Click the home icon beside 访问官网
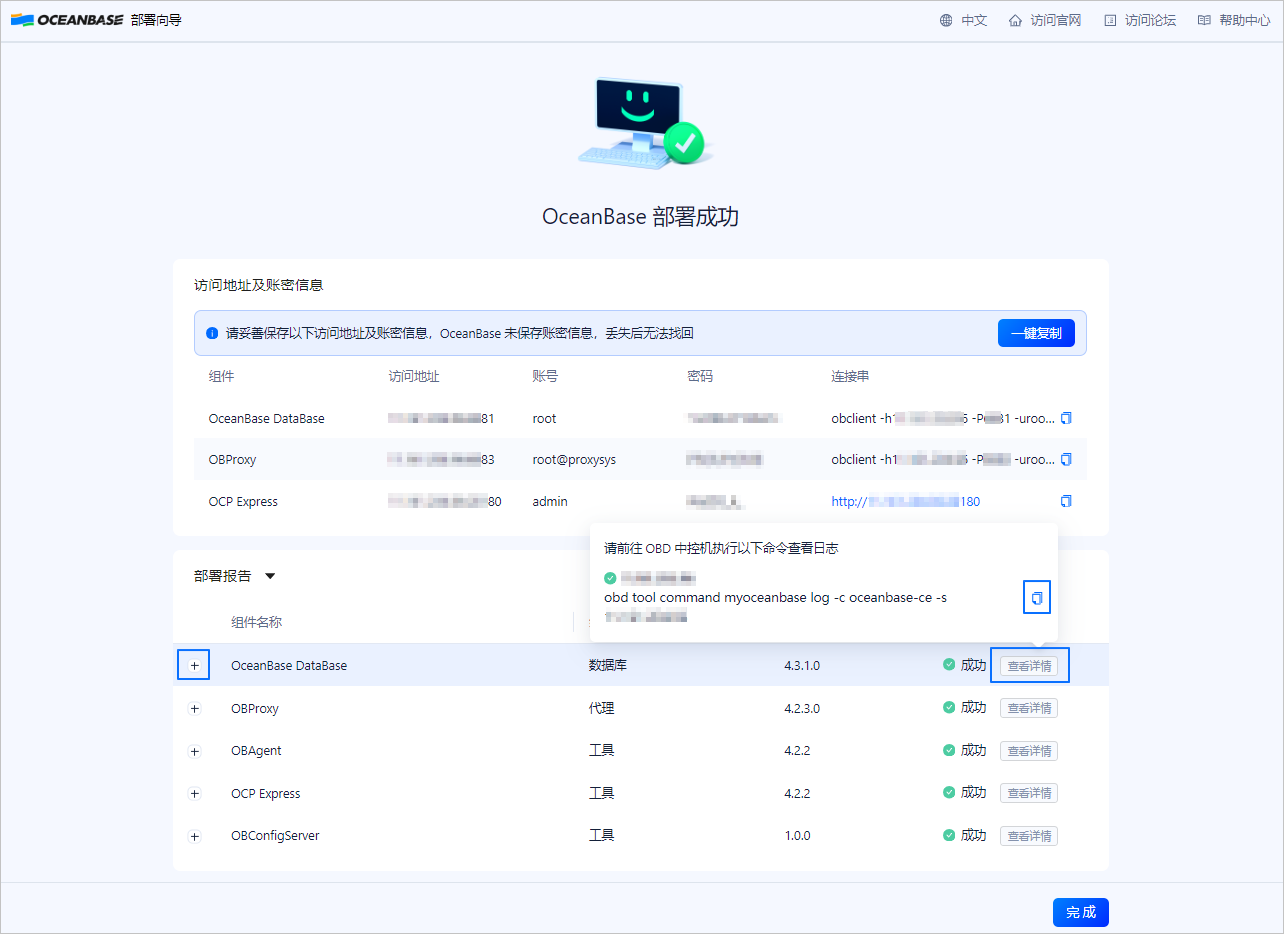 pyautogui.click(x=1013, y=19)
